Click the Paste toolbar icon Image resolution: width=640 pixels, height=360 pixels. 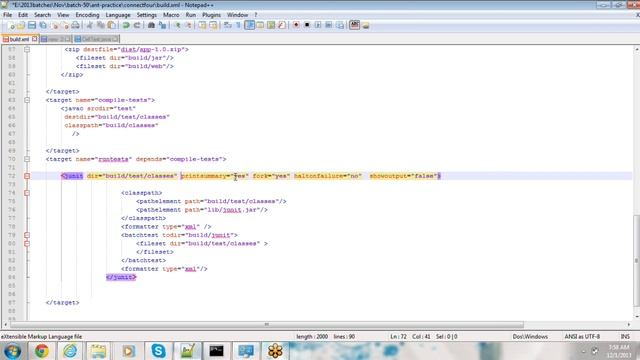point(111,25)
